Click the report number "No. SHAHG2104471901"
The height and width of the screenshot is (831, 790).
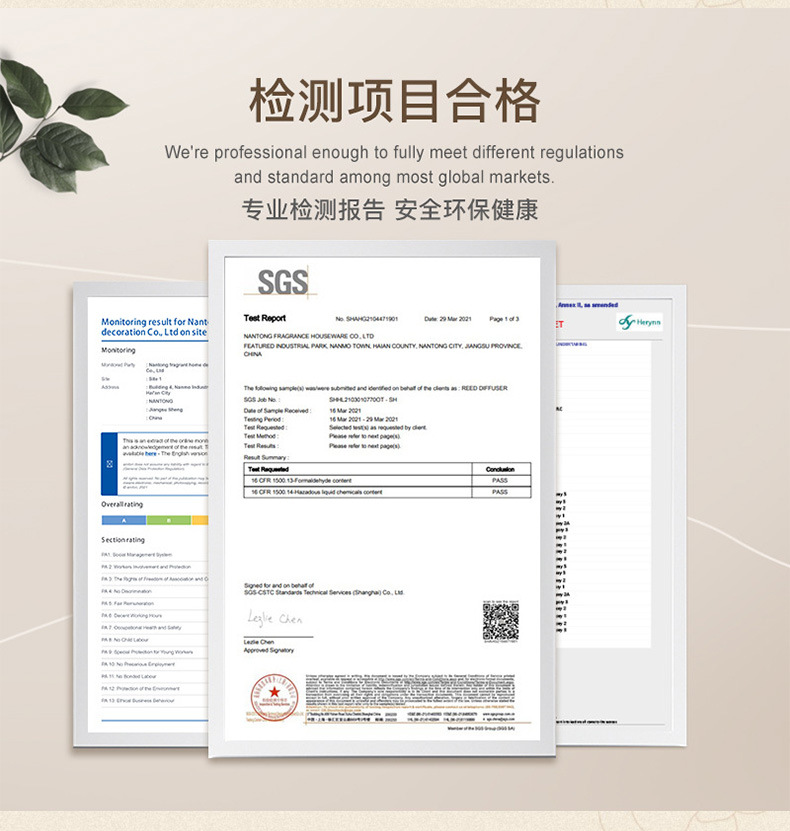coord(367,319)
